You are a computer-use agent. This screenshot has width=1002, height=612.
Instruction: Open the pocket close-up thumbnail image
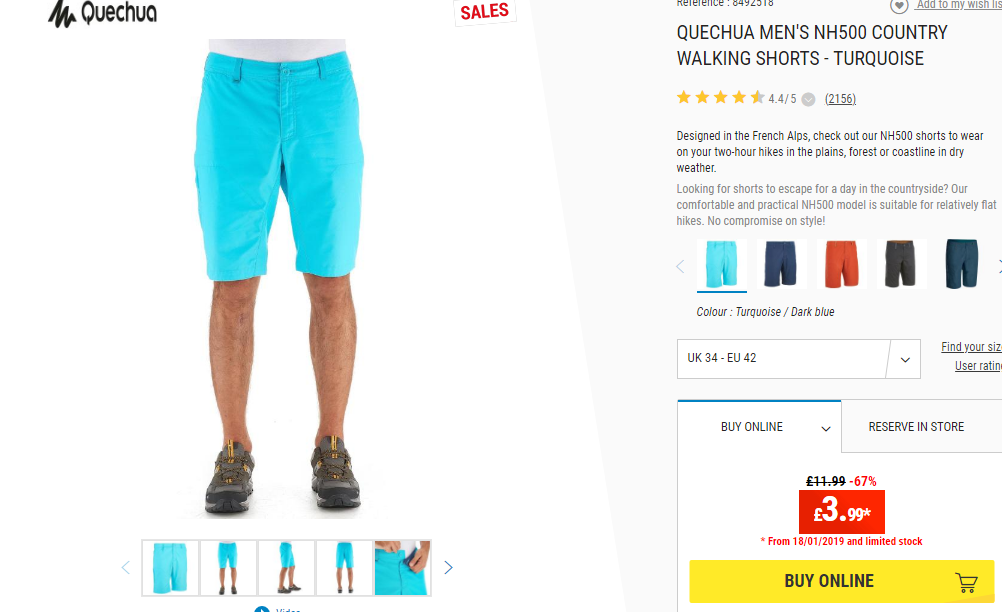(402, 568)
